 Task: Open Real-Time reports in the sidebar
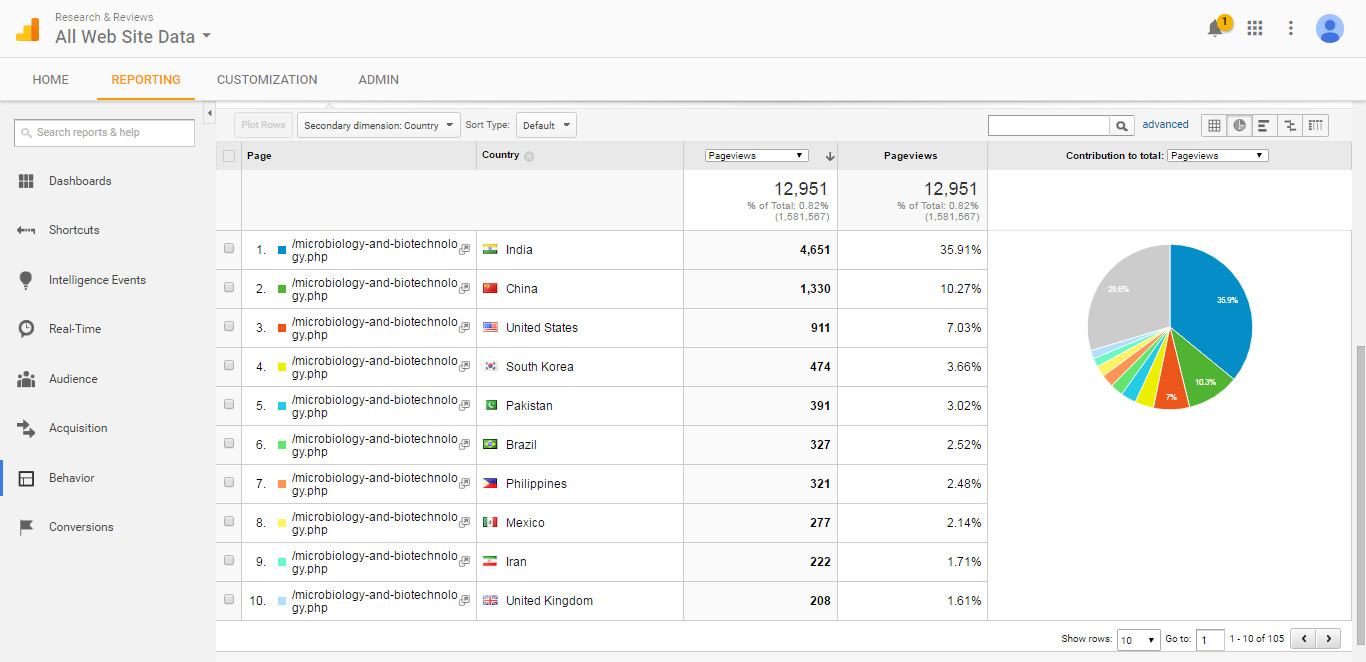(x=75, y=329)
